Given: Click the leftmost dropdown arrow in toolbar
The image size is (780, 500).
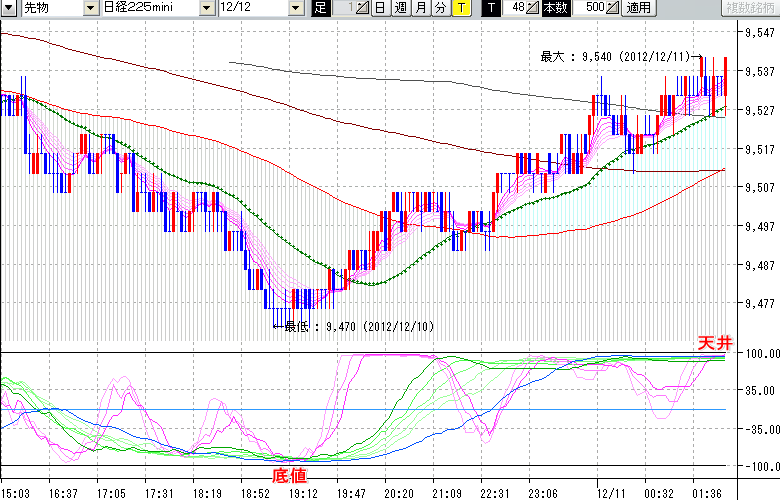Looking at the screenshot, I should 10,8.
